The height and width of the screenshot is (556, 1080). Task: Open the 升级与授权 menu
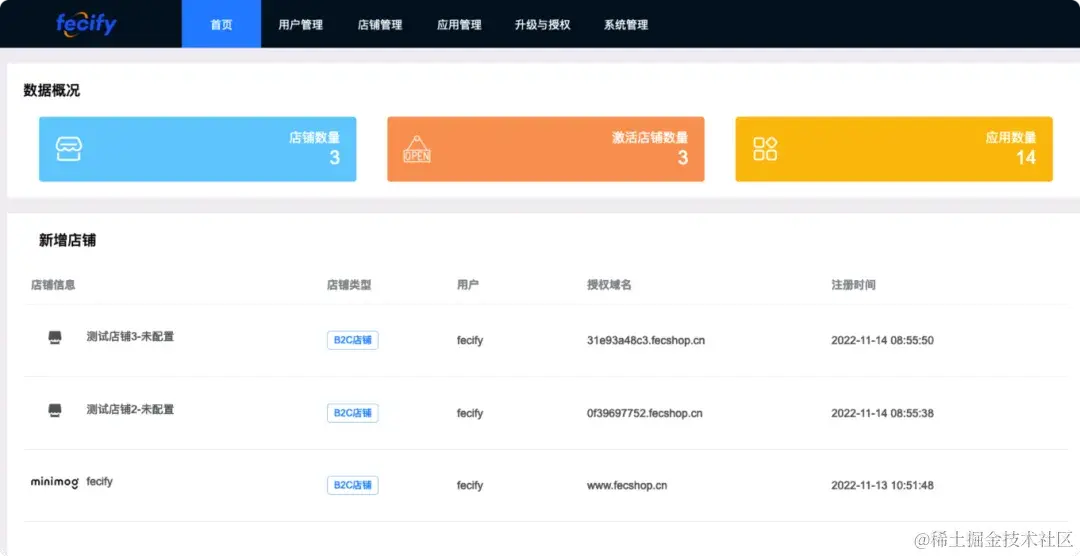[x=543, y=25]
